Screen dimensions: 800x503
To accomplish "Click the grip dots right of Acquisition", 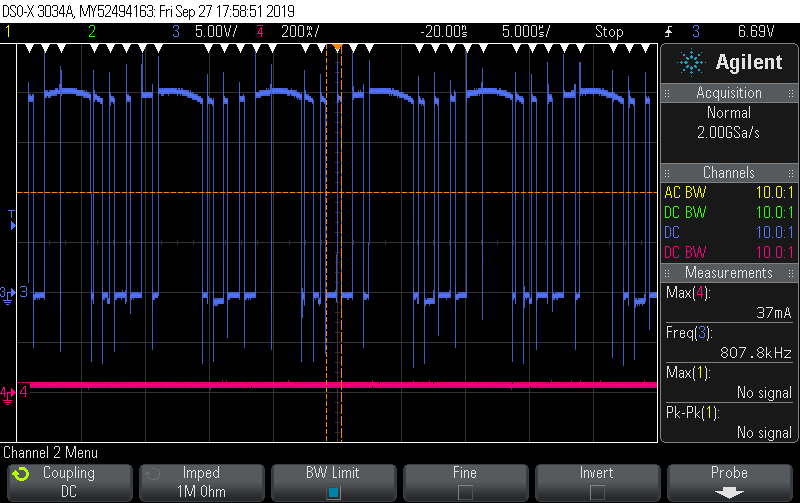I will pyautogui.click(x=790, y=93).
